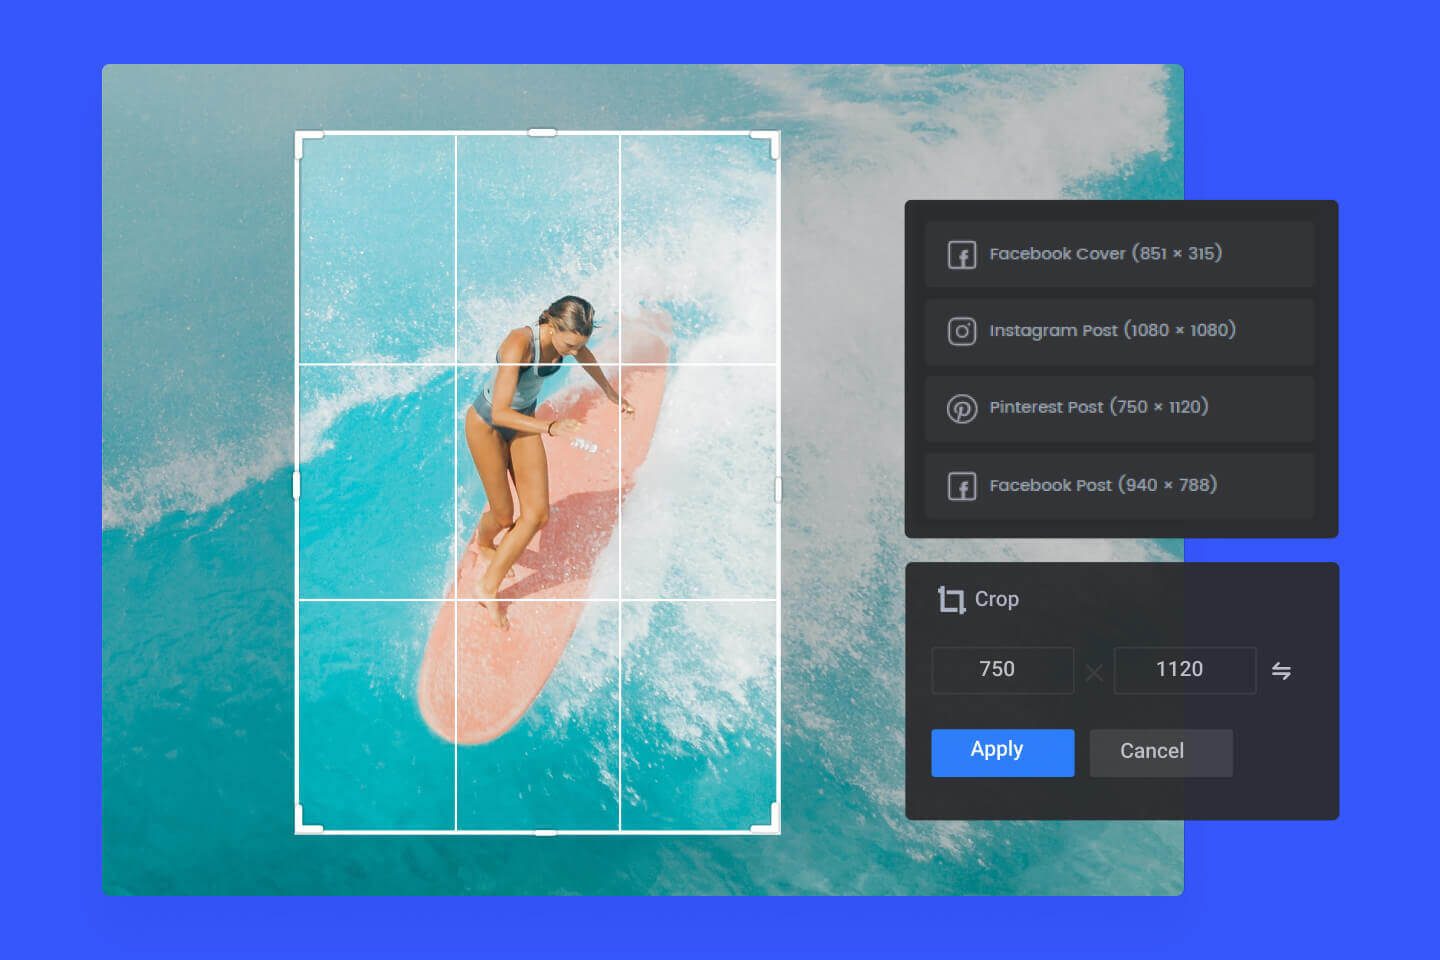This screenshot has width=1440, height=960.
Task: Click the left-middle crop handle
Action: click(x=296, y=483)
